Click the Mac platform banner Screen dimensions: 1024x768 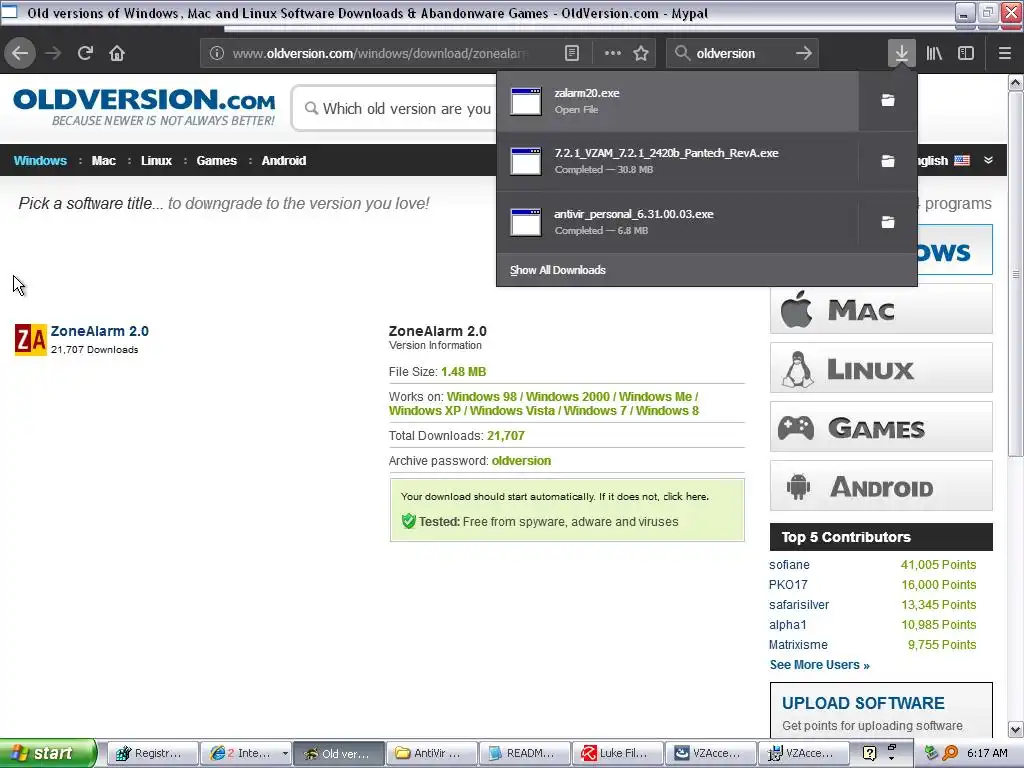click(881, 310)
